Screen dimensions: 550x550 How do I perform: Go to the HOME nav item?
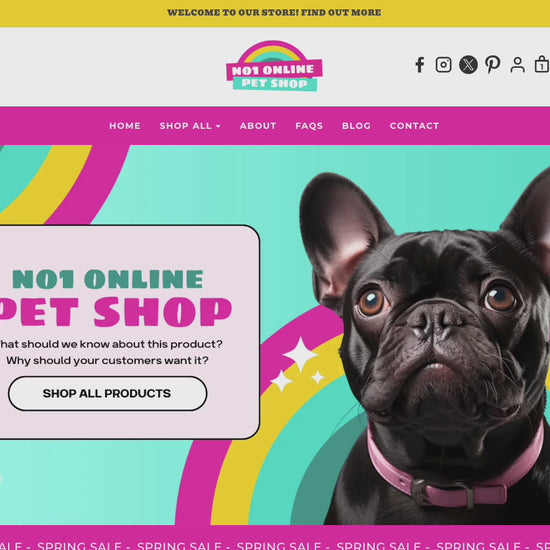click(125, 126)
